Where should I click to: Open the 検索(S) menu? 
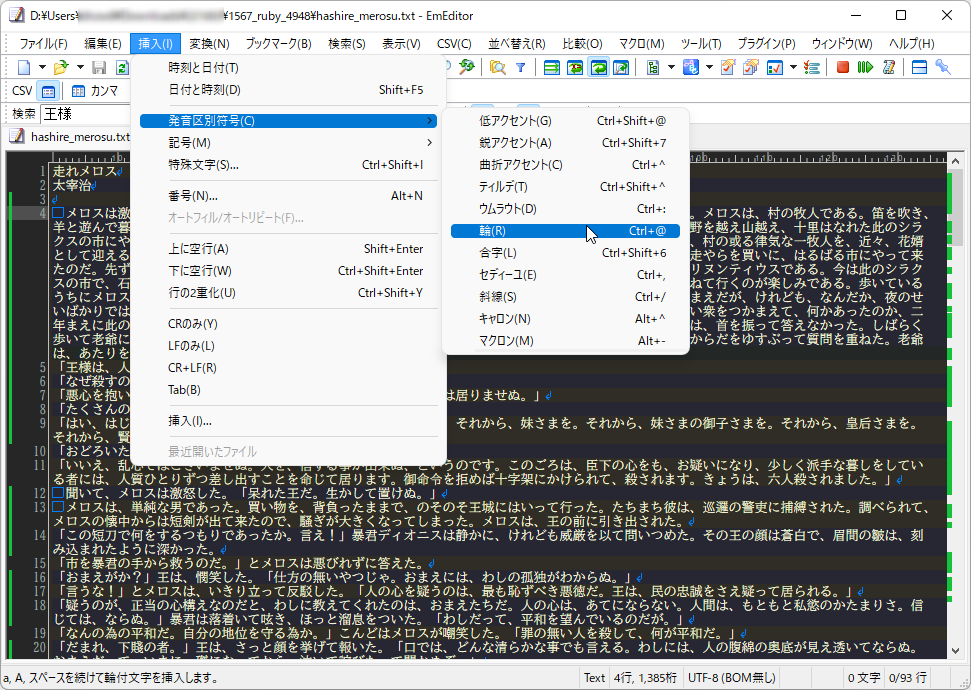(347, 44)
